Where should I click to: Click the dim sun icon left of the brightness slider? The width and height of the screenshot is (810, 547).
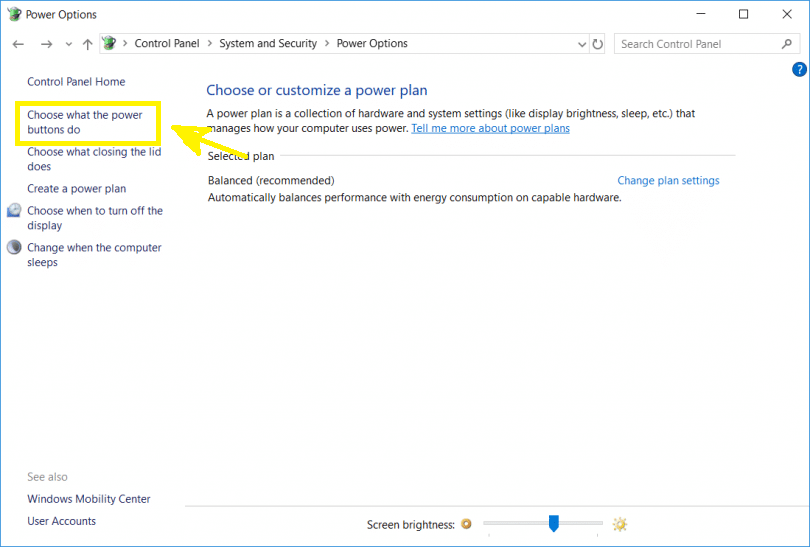[466, 524]
